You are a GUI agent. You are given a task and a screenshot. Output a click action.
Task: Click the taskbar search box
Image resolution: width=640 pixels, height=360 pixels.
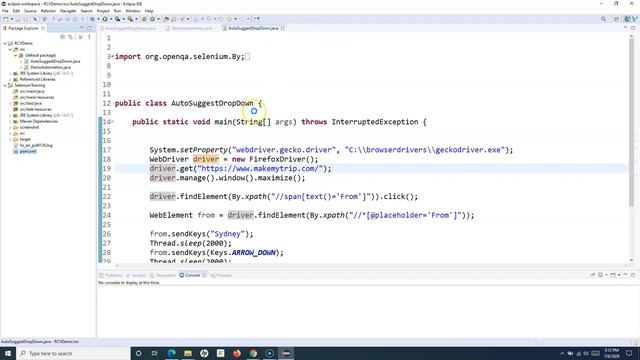[x=73, y=353]
